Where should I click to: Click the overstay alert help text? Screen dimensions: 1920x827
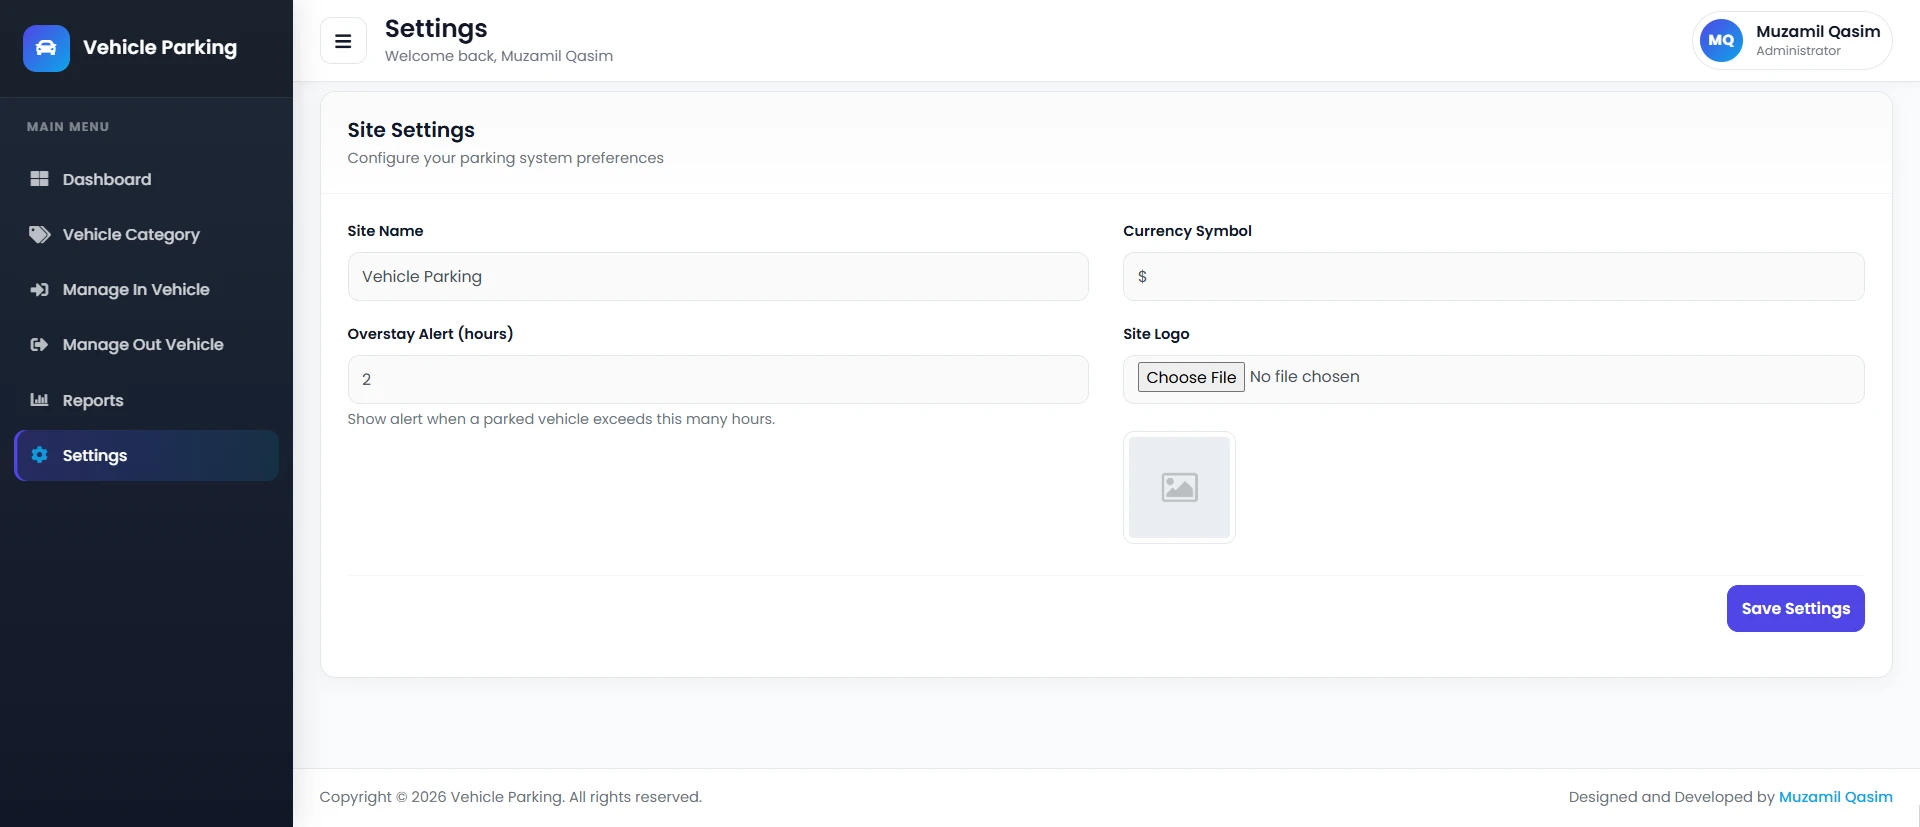(x=561, y=419)
